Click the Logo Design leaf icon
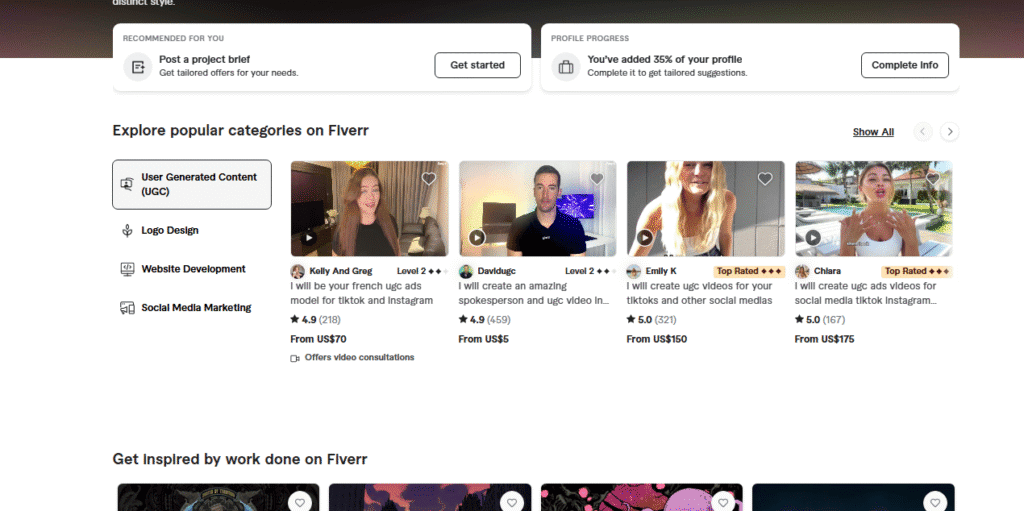The width and height of the screenshot is (1024, 511). click(x=127, y=231)
